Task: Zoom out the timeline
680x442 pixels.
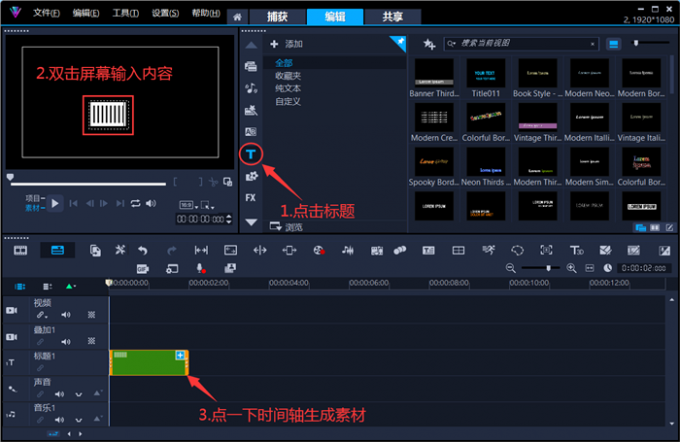Action: (x=511, y=268)
